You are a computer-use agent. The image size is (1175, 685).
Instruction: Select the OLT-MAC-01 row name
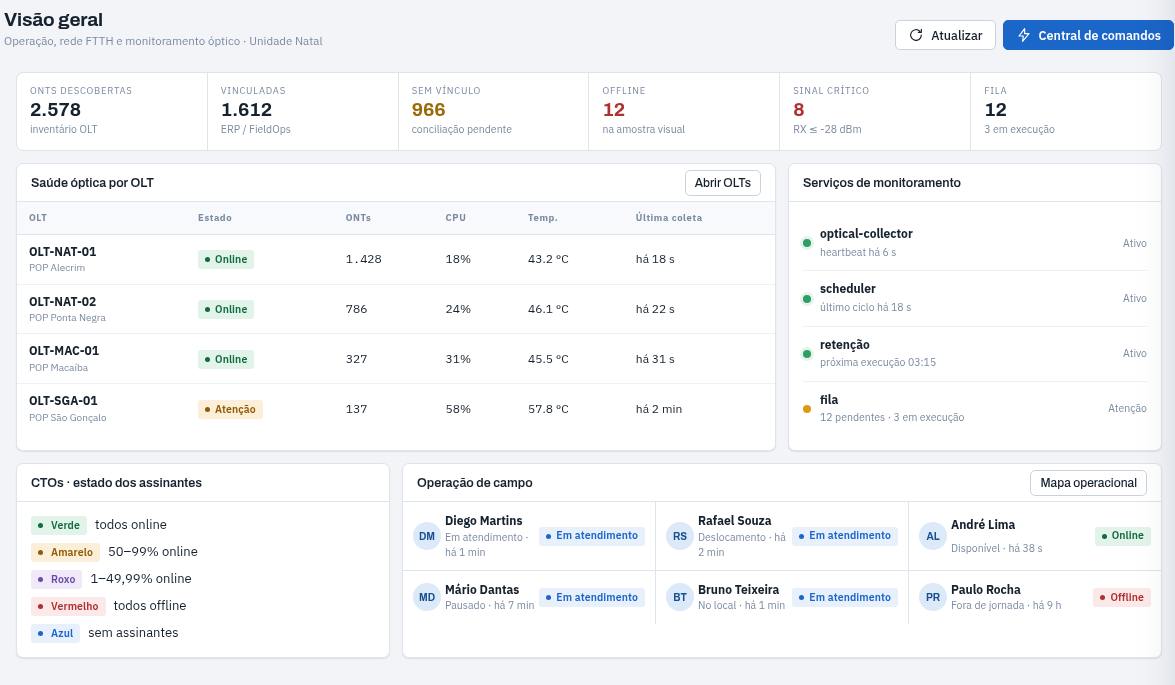pos(64,351)
